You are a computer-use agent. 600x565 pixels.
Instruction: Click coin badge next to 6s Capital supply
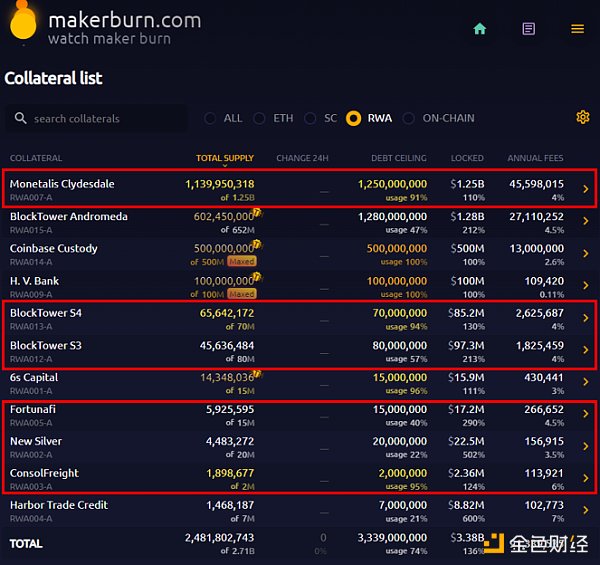257,373
